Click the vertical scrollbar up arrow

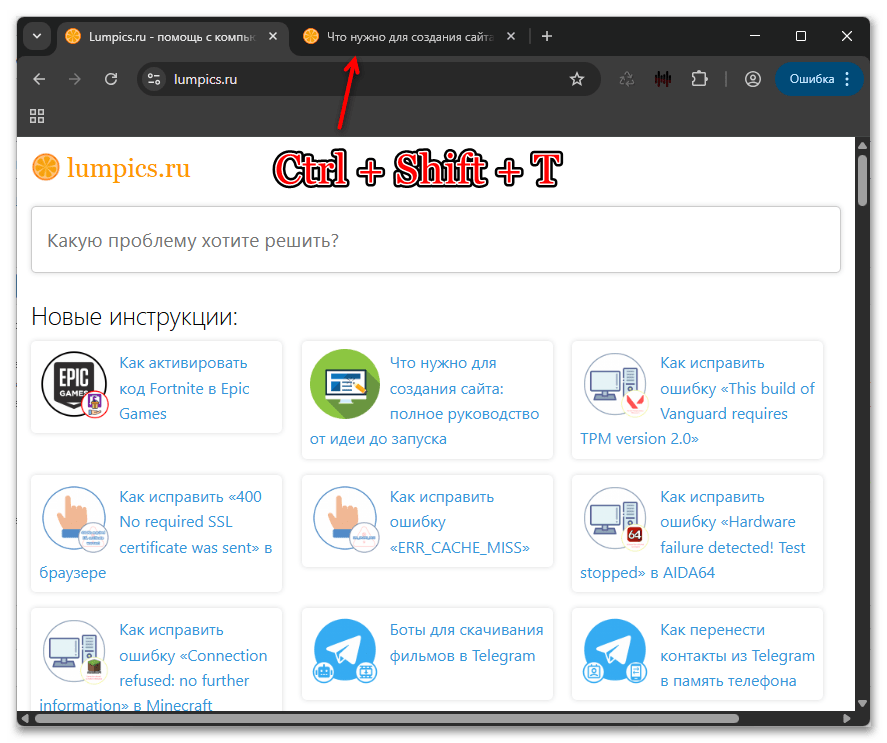click(x=862, y=145)
